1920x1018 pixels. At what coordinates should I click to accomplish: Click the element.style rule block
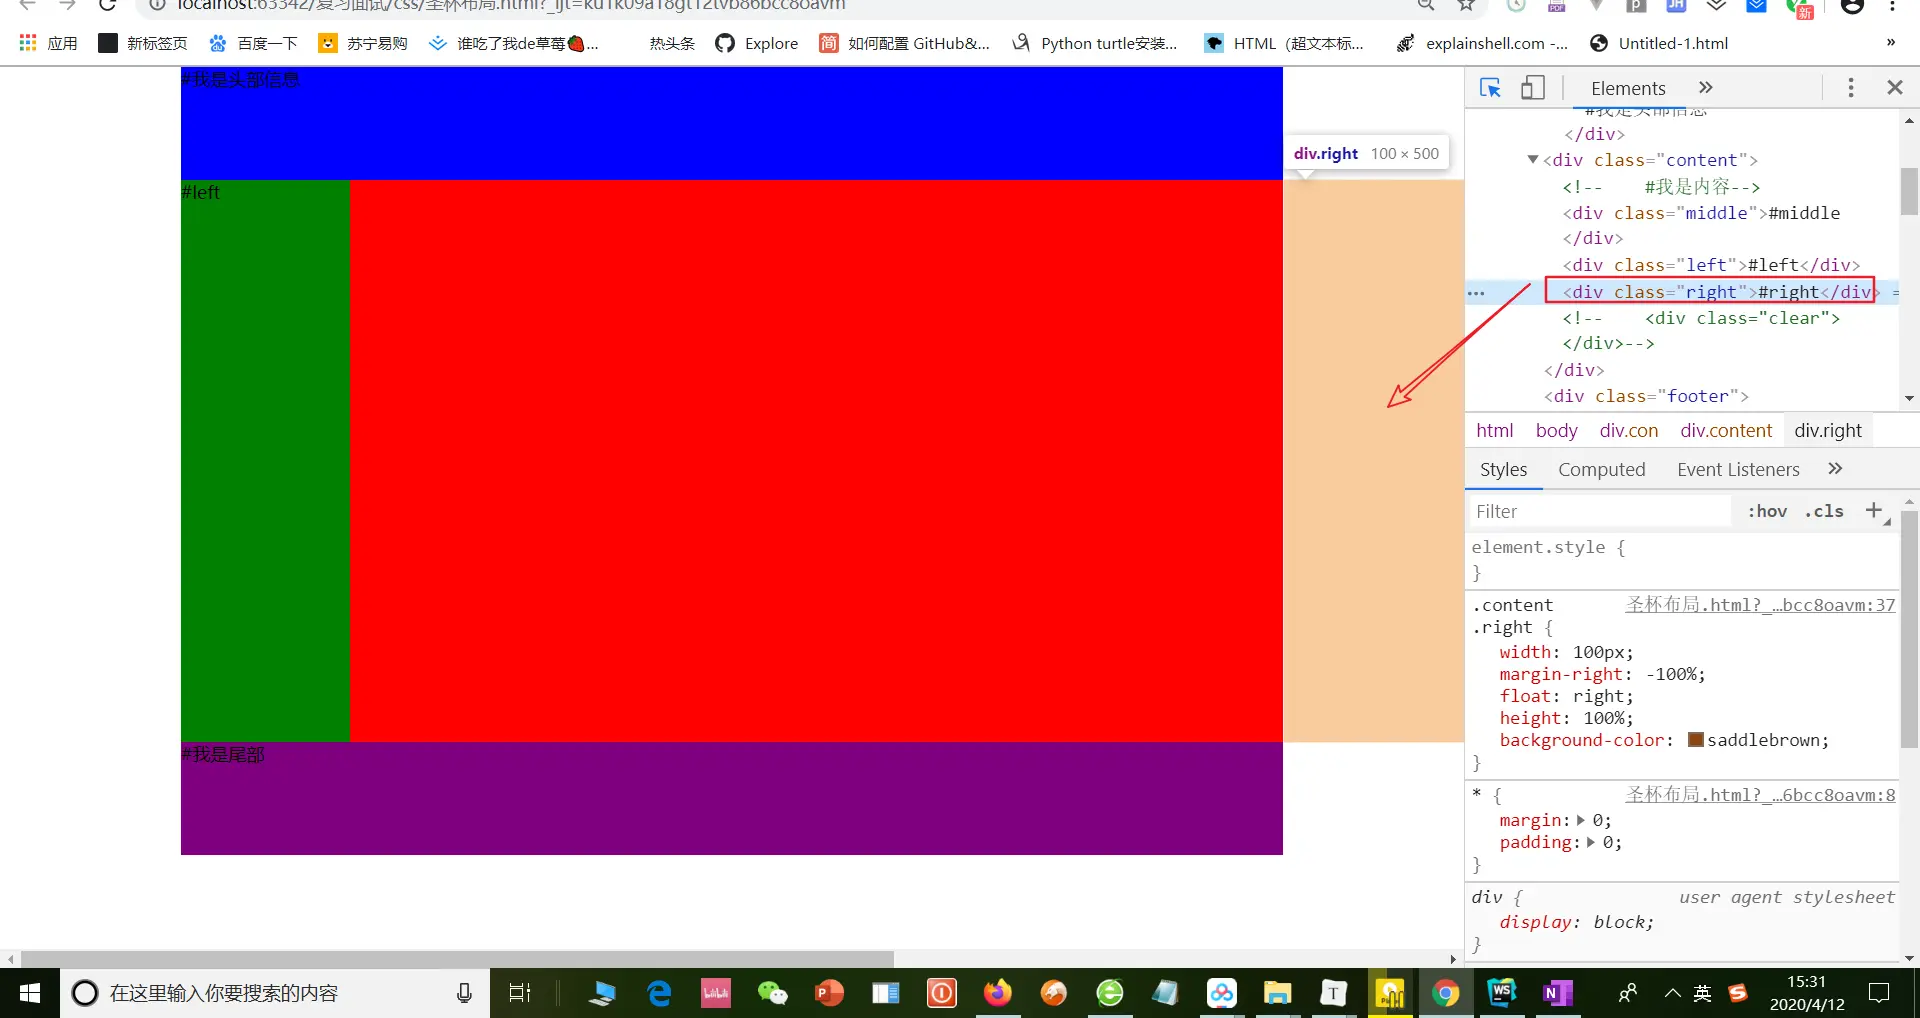coord(1682,560)
